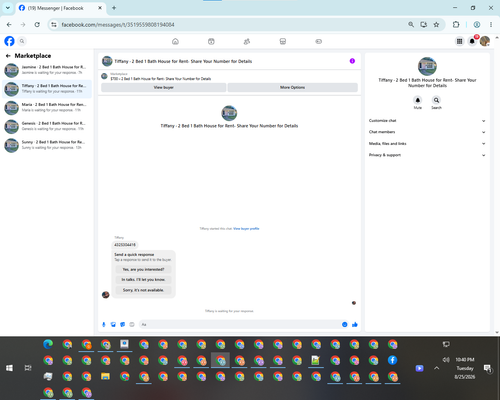Send a thumbs-up like

coord(355,324)
